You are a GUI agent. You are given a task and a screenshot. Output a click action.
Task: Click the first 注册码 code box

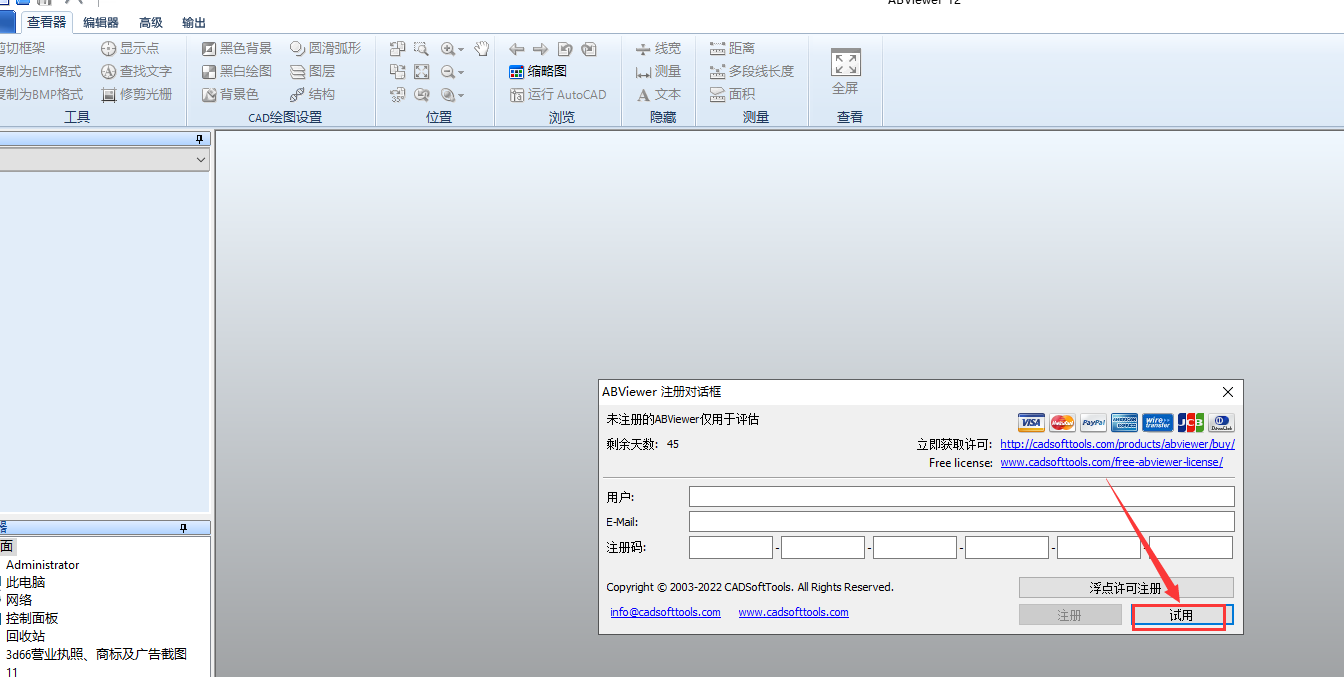coord(731,547)
